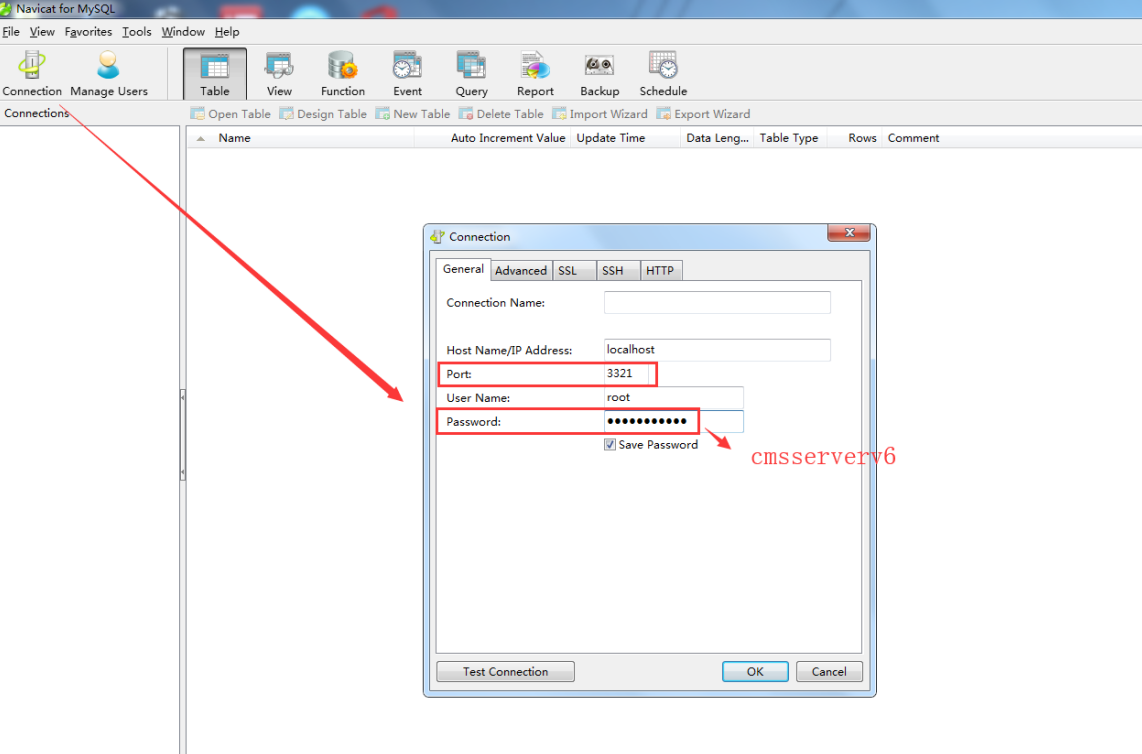Image resolution: width=1142 pixels, height=754 pixels.
Task: Open the Function objects icon
Action: pyautogui.click(x=342, y=74)
